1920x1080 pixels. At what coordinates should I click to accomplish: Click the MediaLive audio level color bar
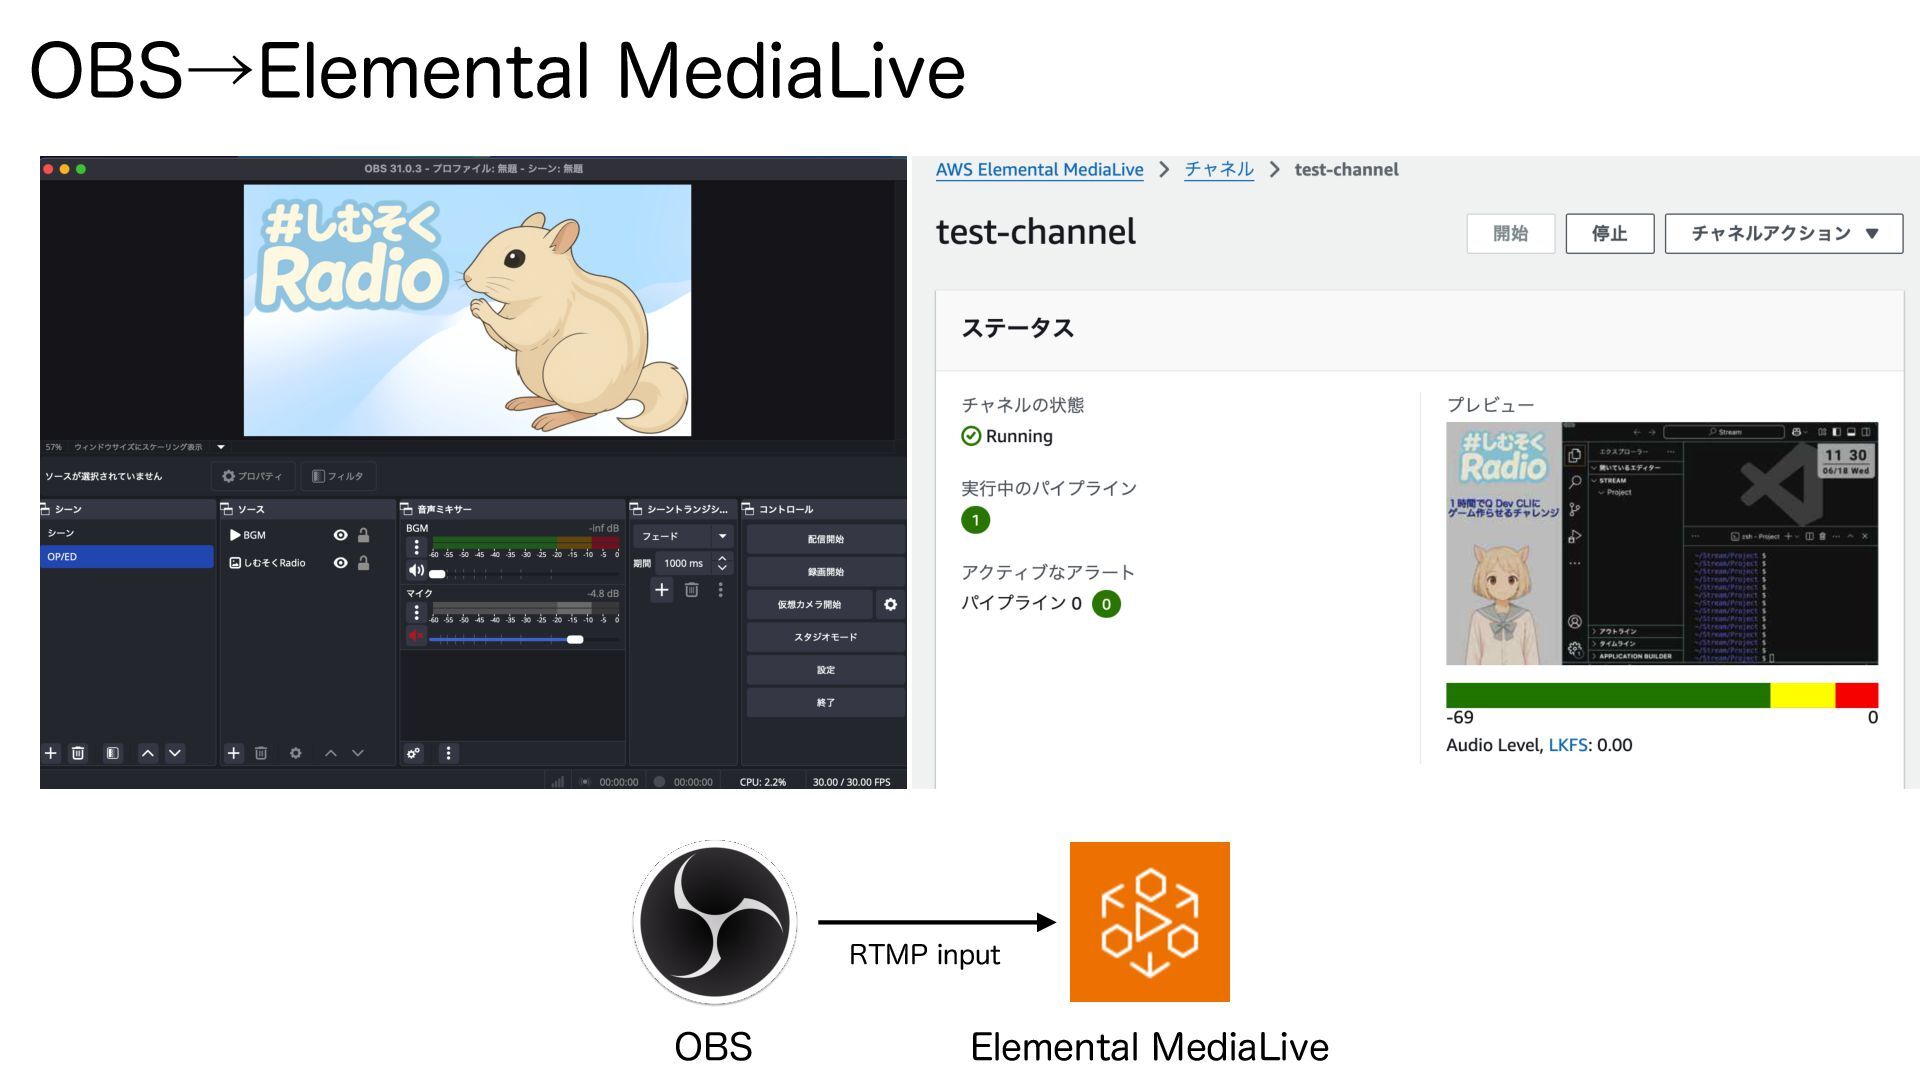(1662, 695)
